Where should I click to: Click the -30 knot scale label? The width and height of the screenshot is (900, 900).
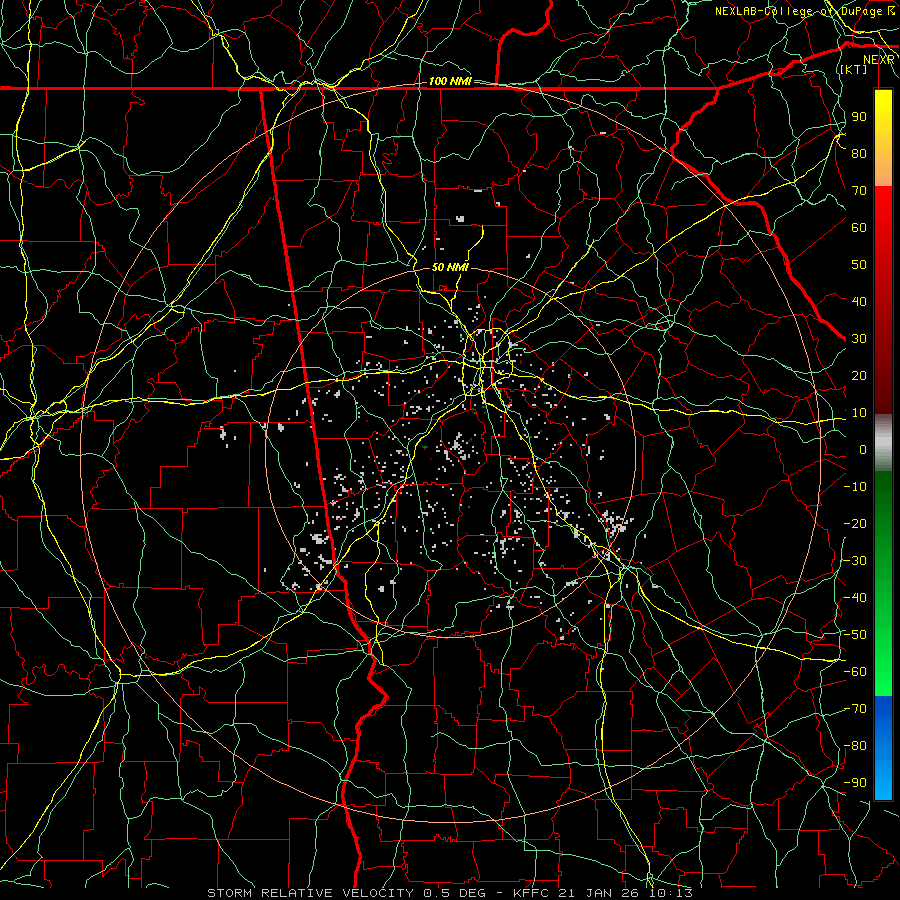click(855, 561)
